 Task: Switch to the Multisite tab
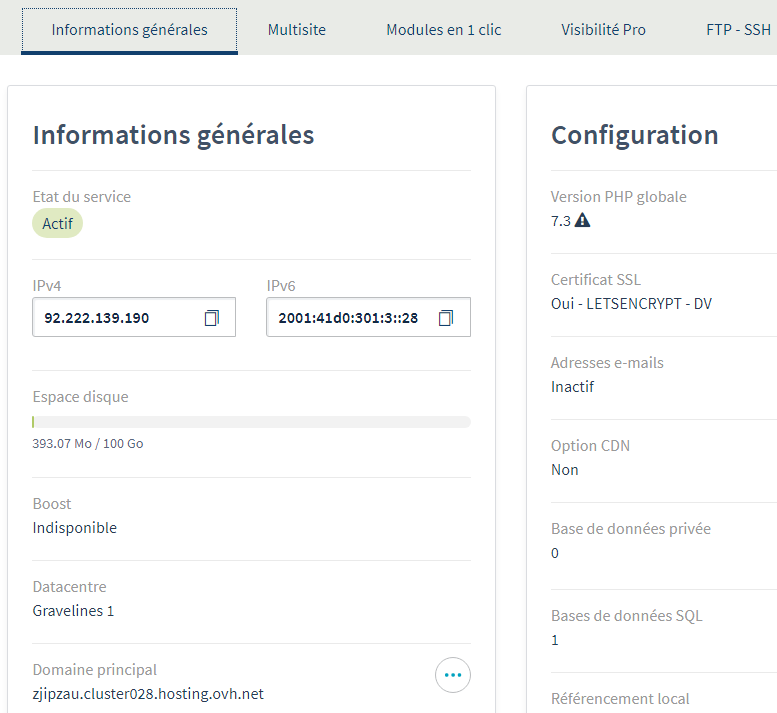tap(297, 29)
